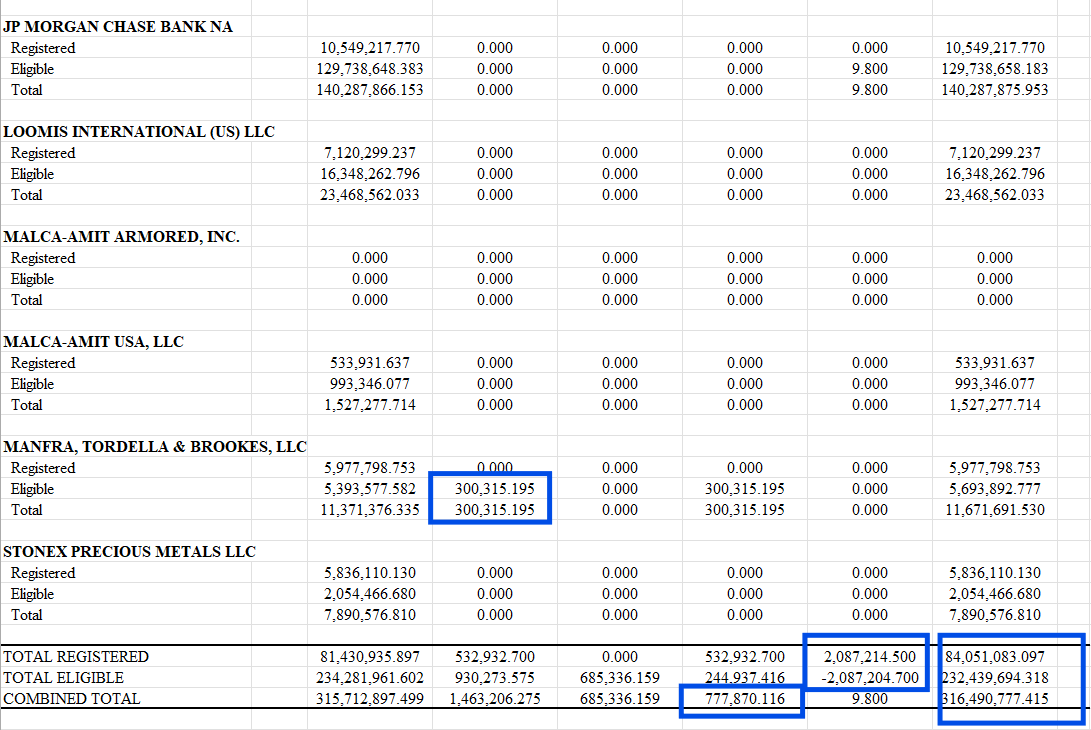Image resolution: width=1091 pixels, height=730 pixels.
Task: Select the value 777,870.116
Action: 744,699
